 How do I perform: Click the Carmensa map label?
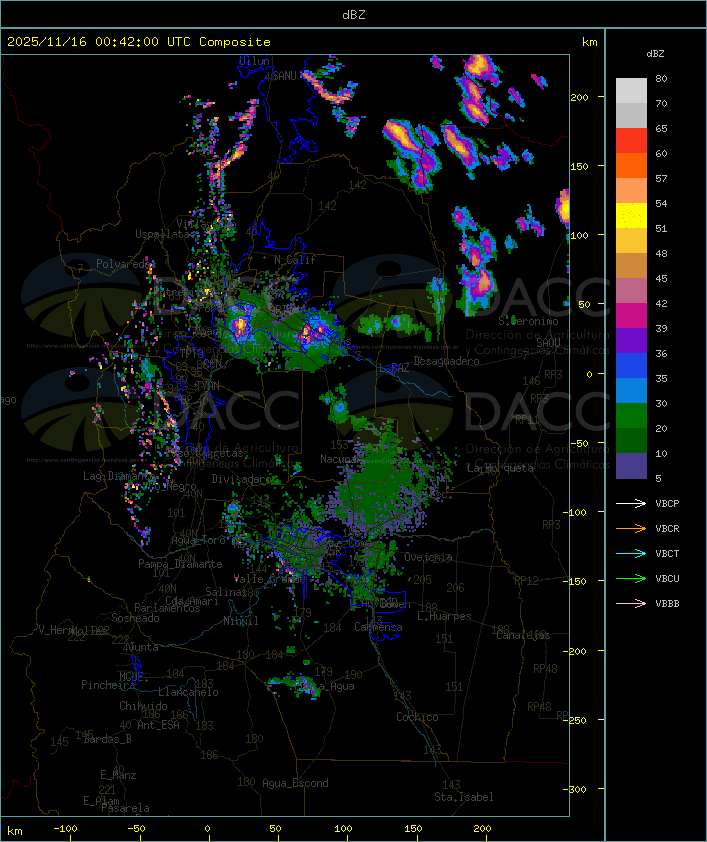(x=378, y=627)
